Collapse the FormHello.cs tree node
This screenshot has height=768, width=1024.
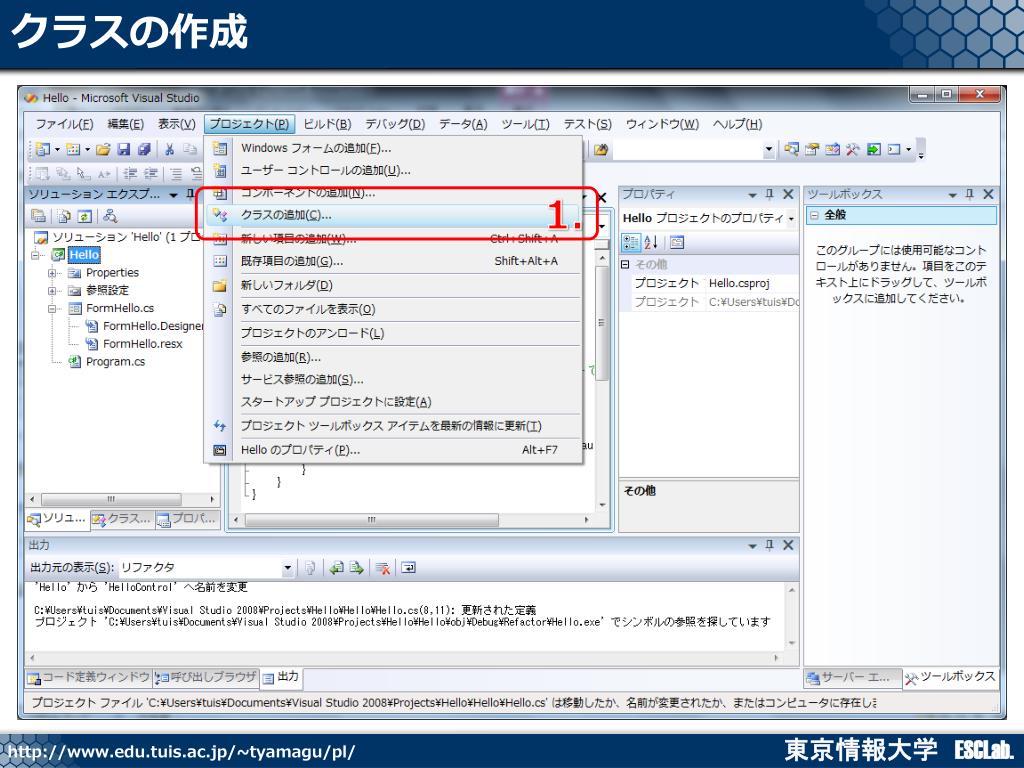pos(52,308)
